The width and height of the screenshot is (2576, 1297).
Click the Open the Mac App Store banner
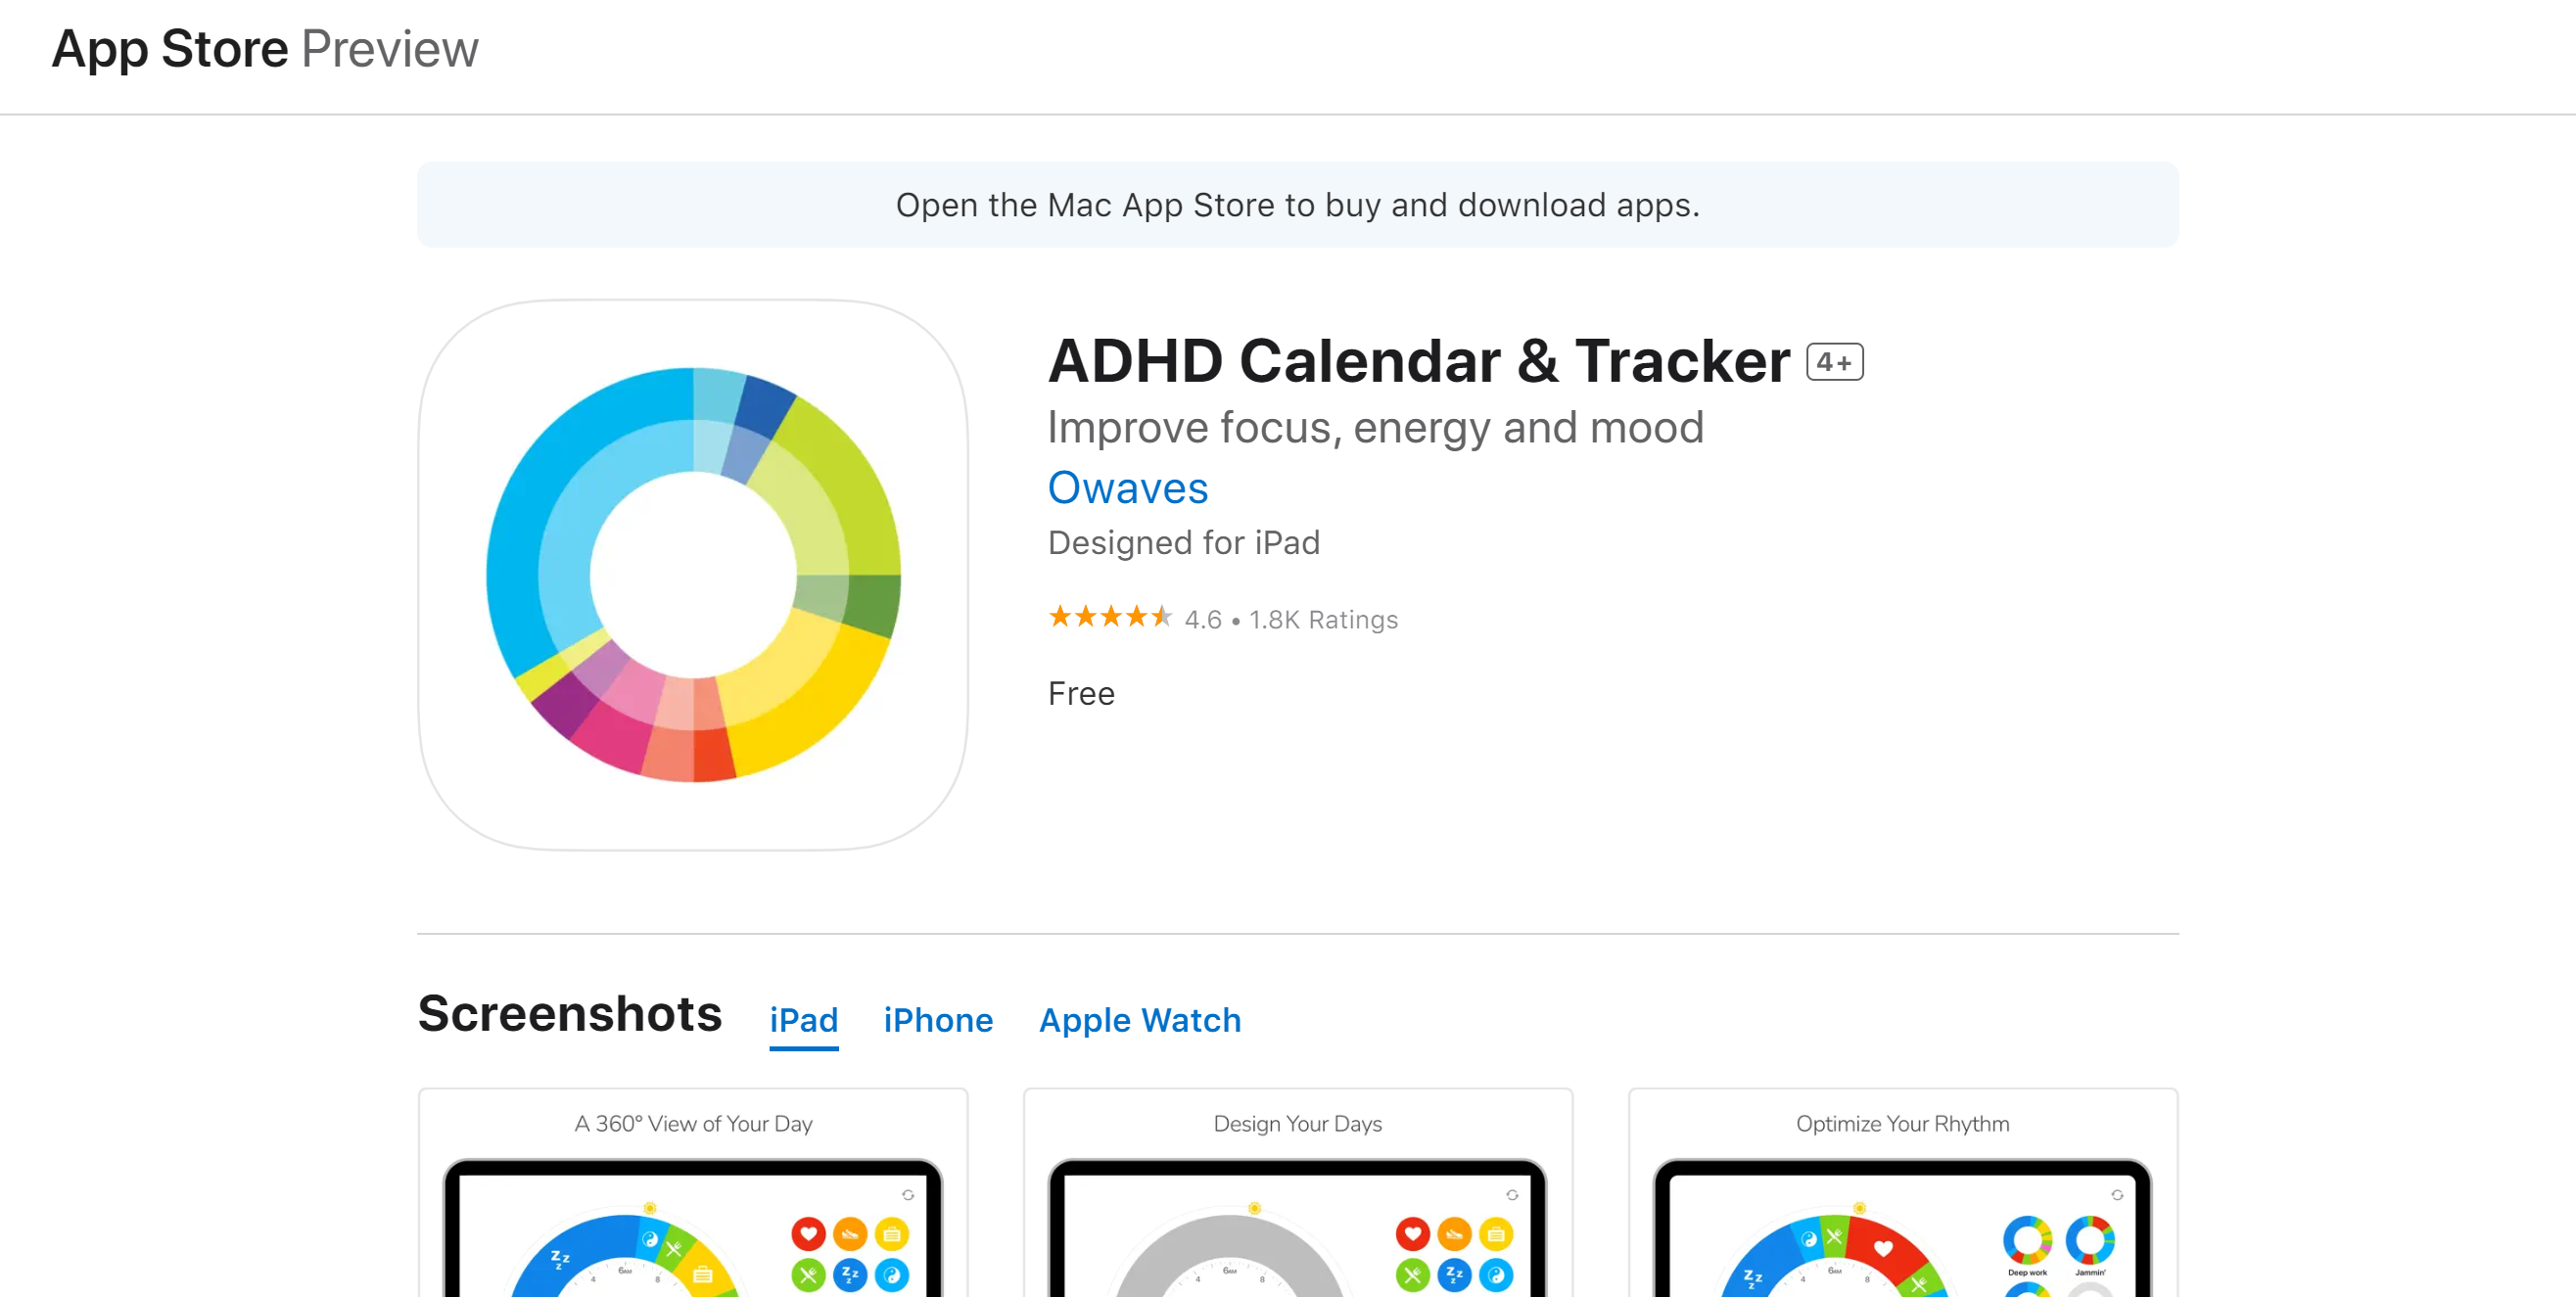[x=1297, y=205]
